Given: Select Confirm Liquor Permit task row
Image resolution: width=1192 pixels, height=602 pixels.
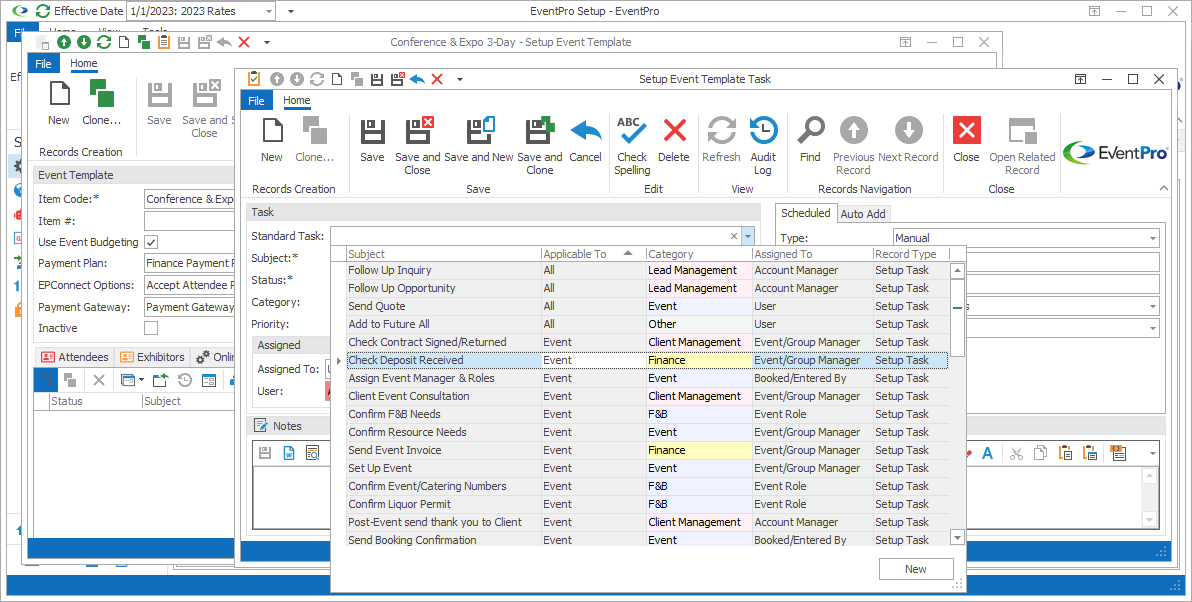Looking at the screenshot, I should coord(647,504).
